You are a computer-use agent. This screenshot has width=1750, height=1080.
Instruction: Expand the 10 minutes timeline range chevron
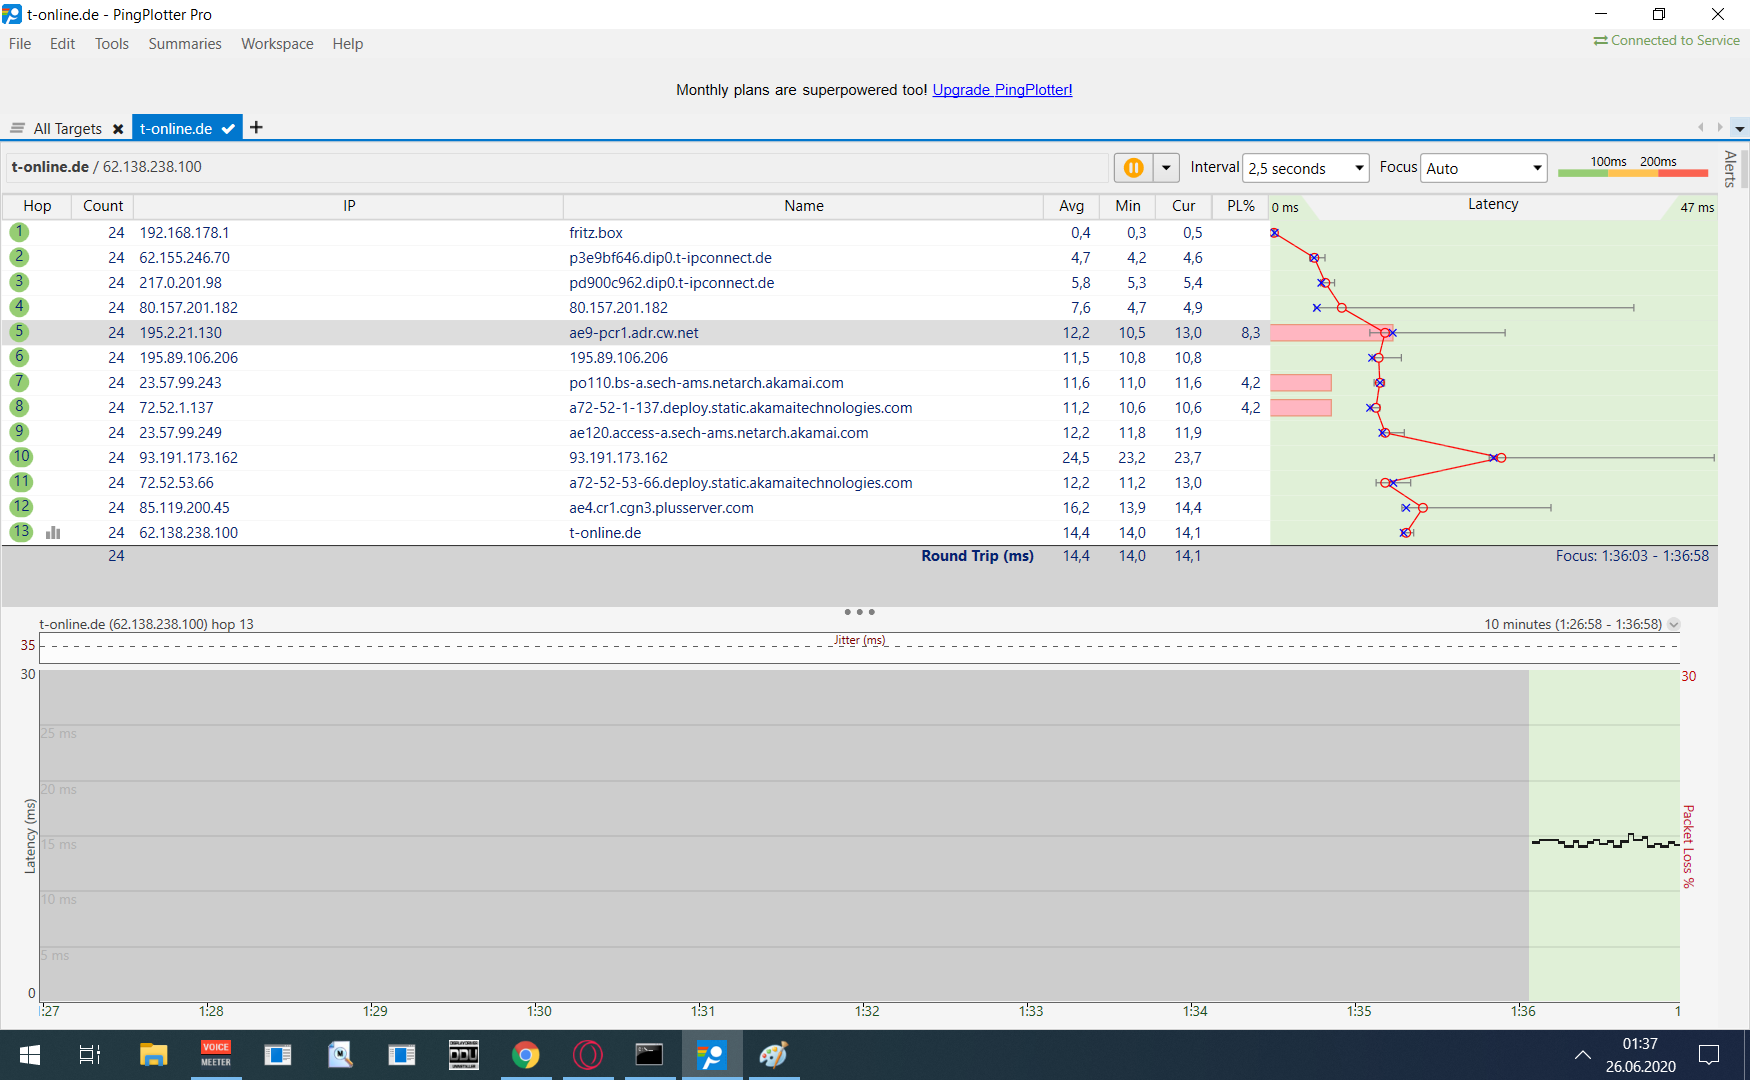pos(1674,624)
